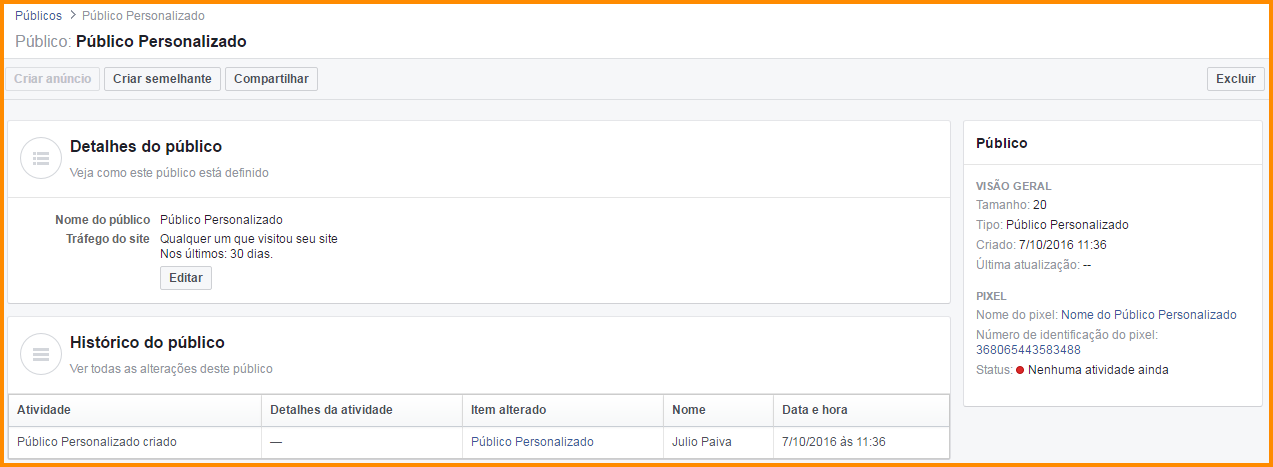Viewport: 1273px width, 467px height.
Task: Open the Compartilhar sharing button
Action: click(x=271, y=79)
